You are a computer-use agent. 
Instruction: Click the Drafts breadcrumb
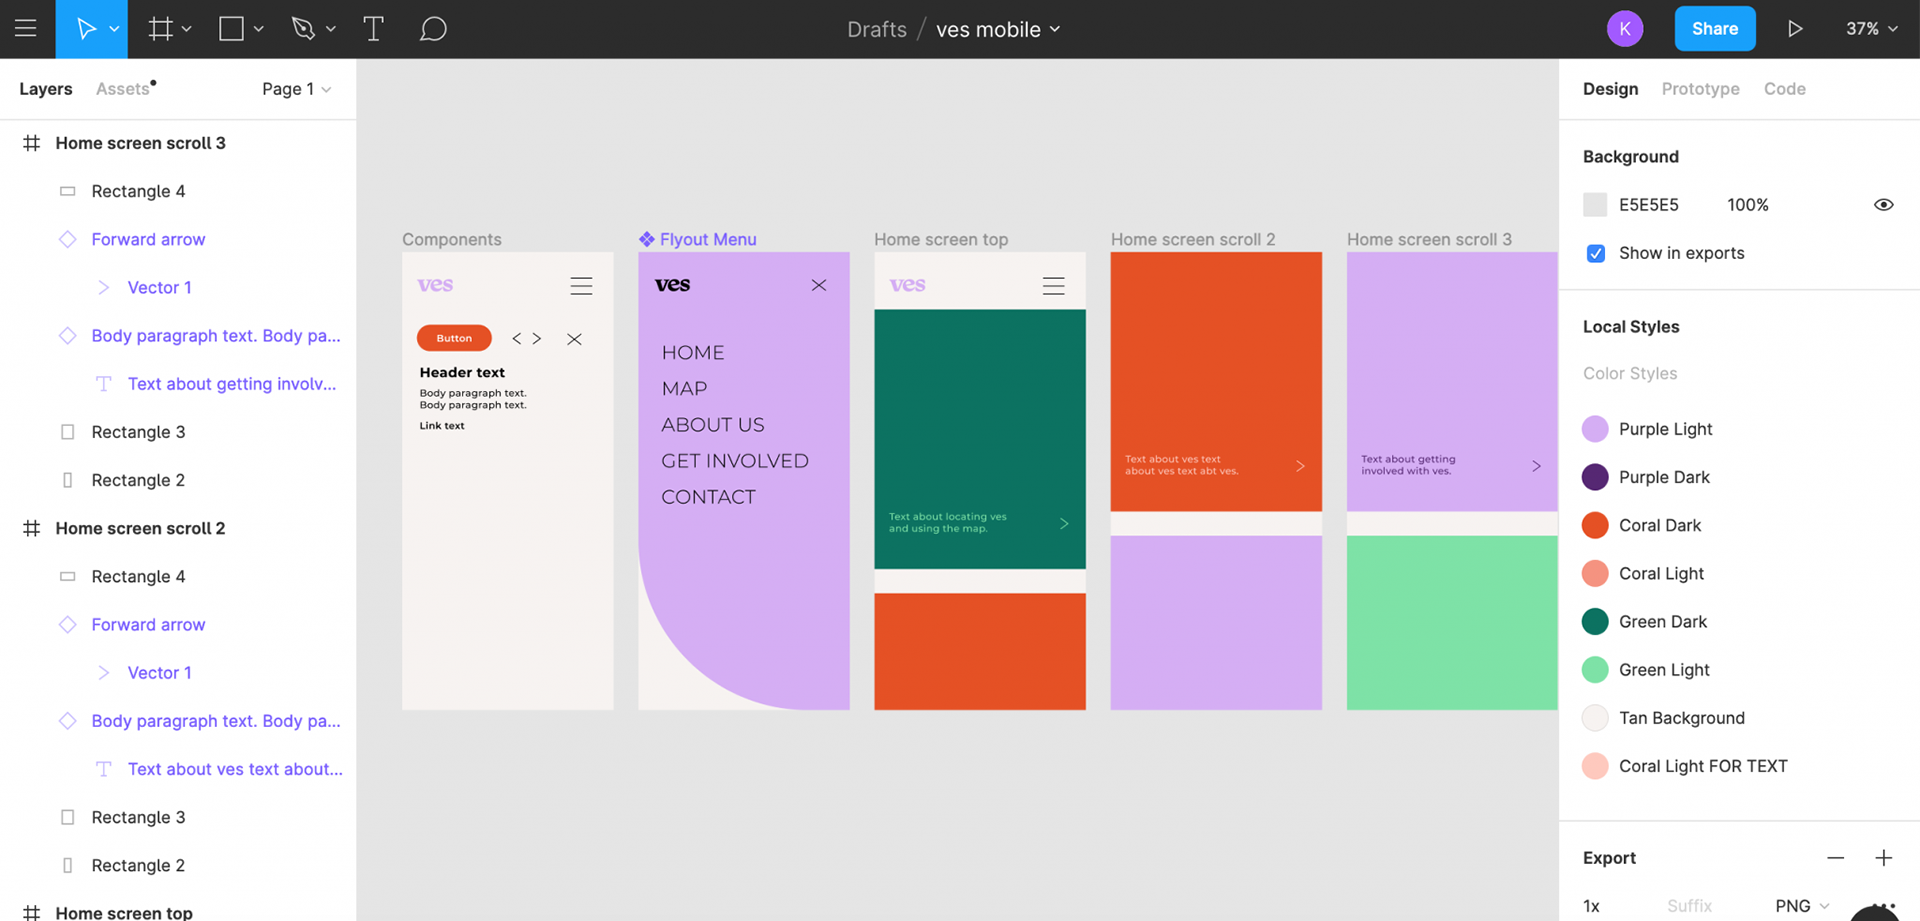click(x=877, y=29)
